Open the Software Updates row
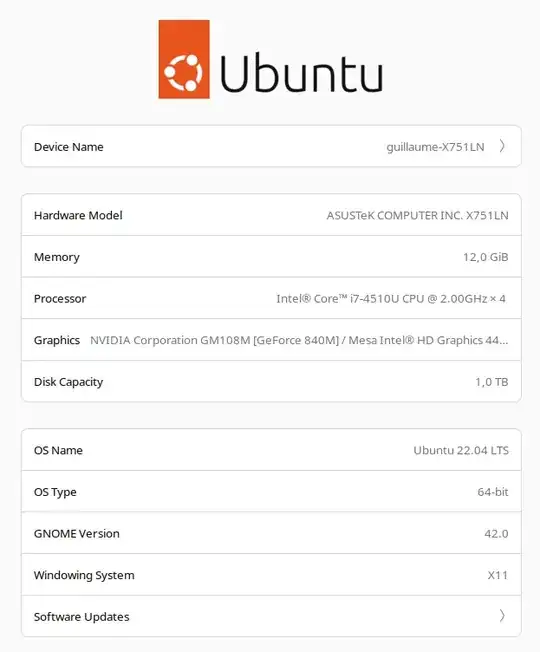This screenshot has width=540, height=652. [271, 616]
